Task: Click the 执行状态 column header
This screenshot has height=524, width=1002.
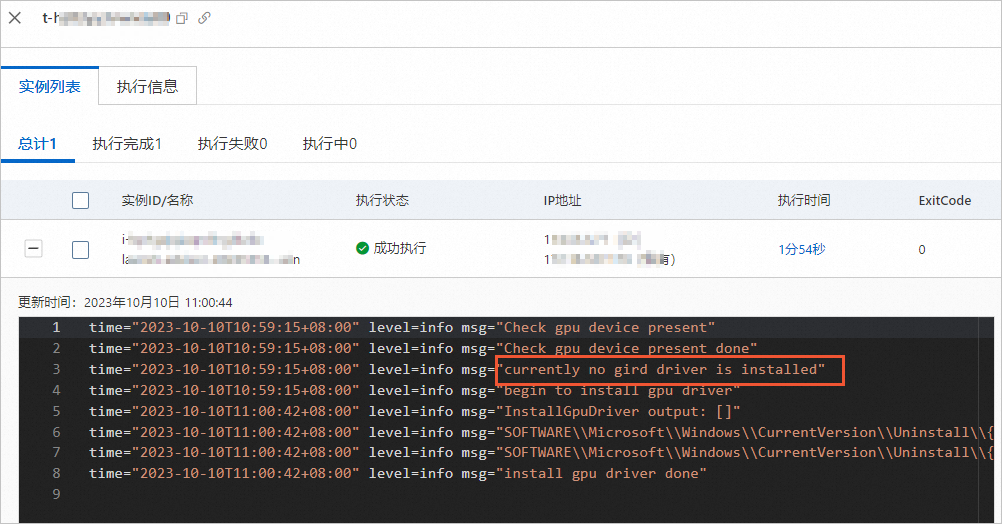Action: click(382, 201)
